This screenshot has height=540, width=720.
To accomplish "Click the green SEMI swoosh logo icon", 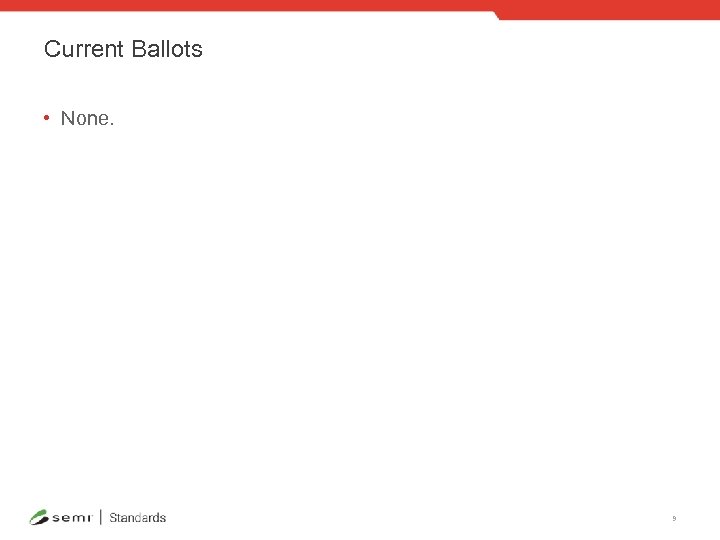I will pos(39,517).
